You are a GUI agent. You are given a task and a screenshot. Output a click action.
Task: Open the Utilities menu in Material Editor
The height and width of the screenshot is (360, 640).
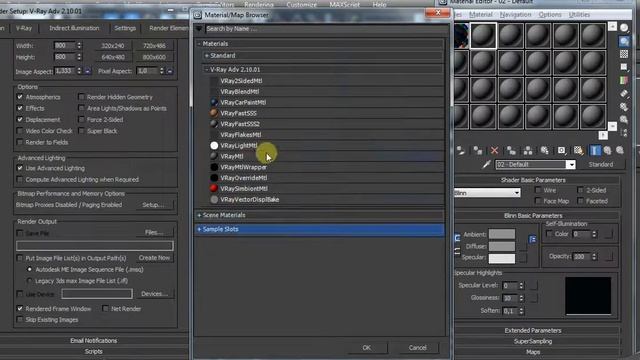[579, 15]
